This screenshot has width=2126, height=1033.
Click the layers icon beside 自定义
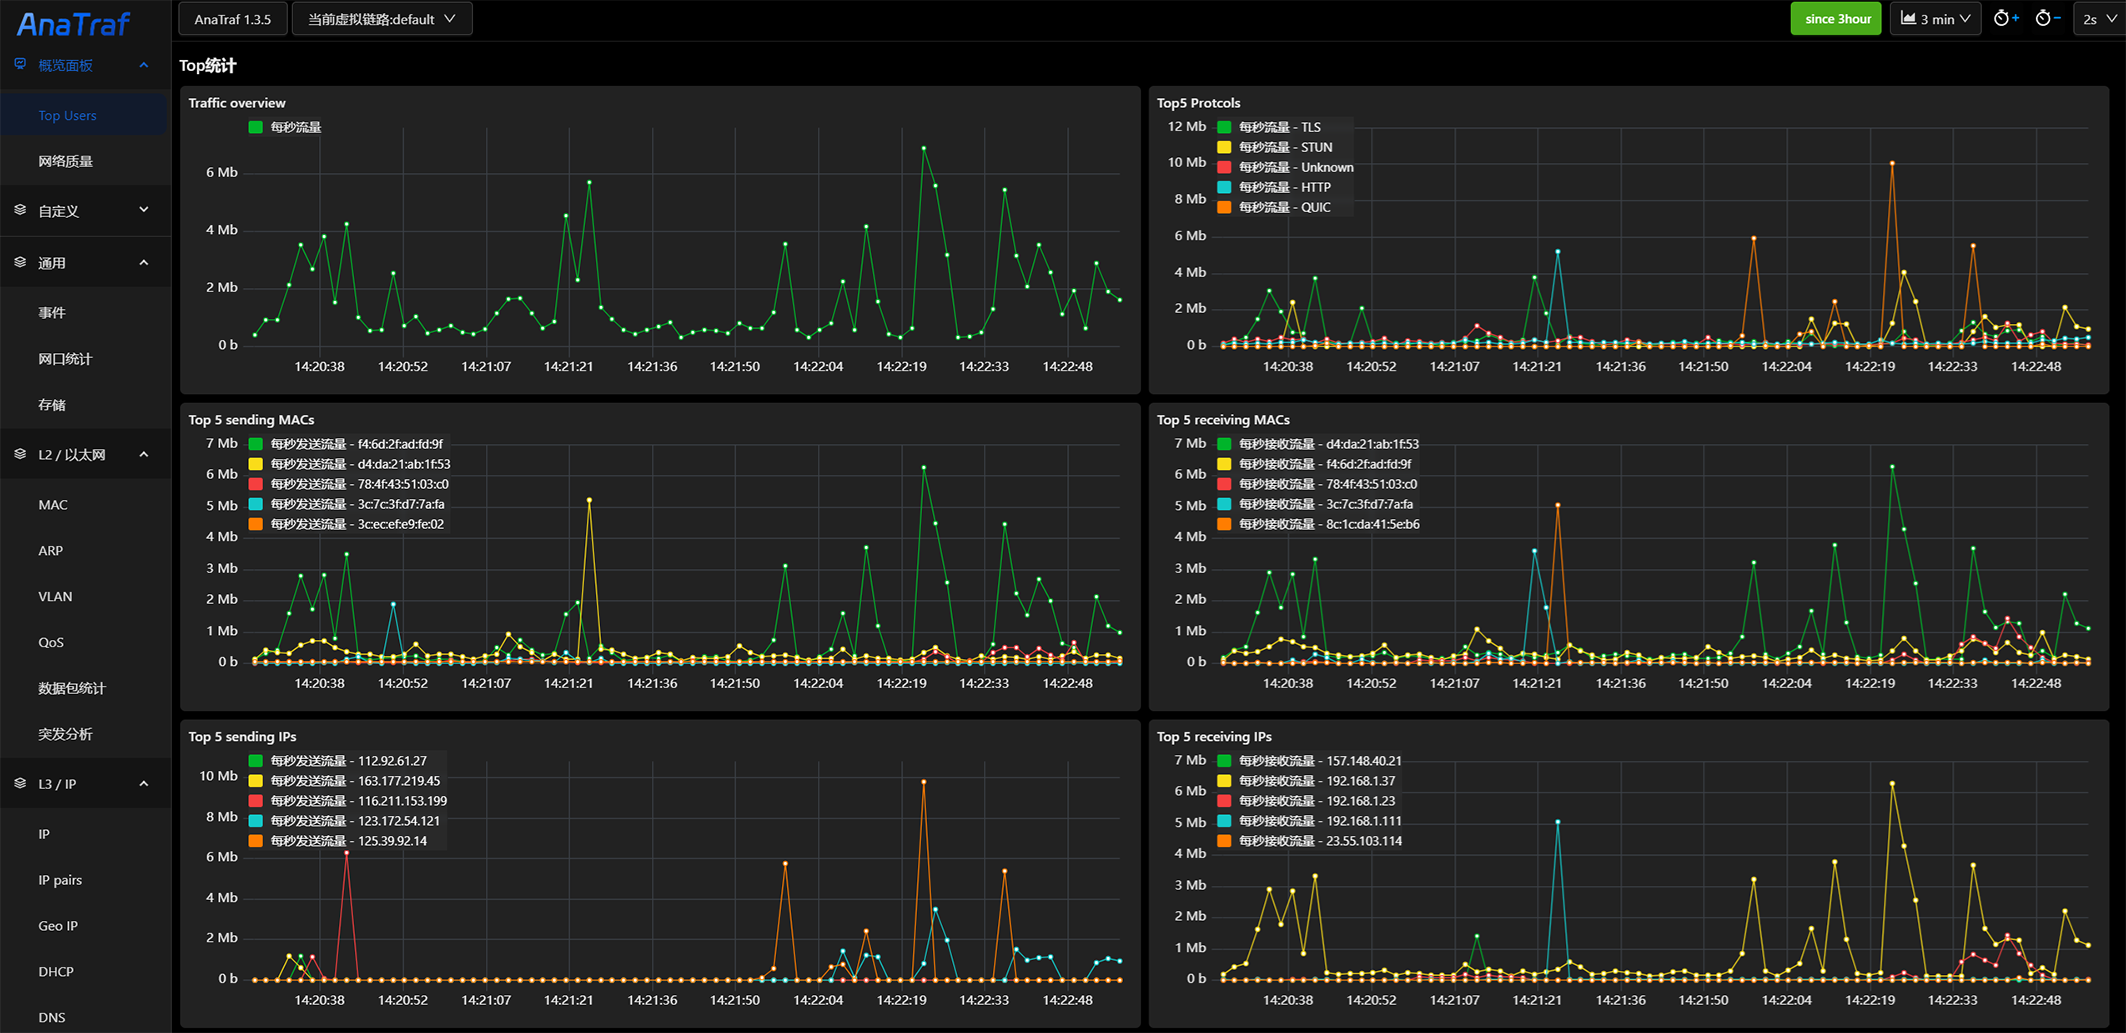pos(20,211)
